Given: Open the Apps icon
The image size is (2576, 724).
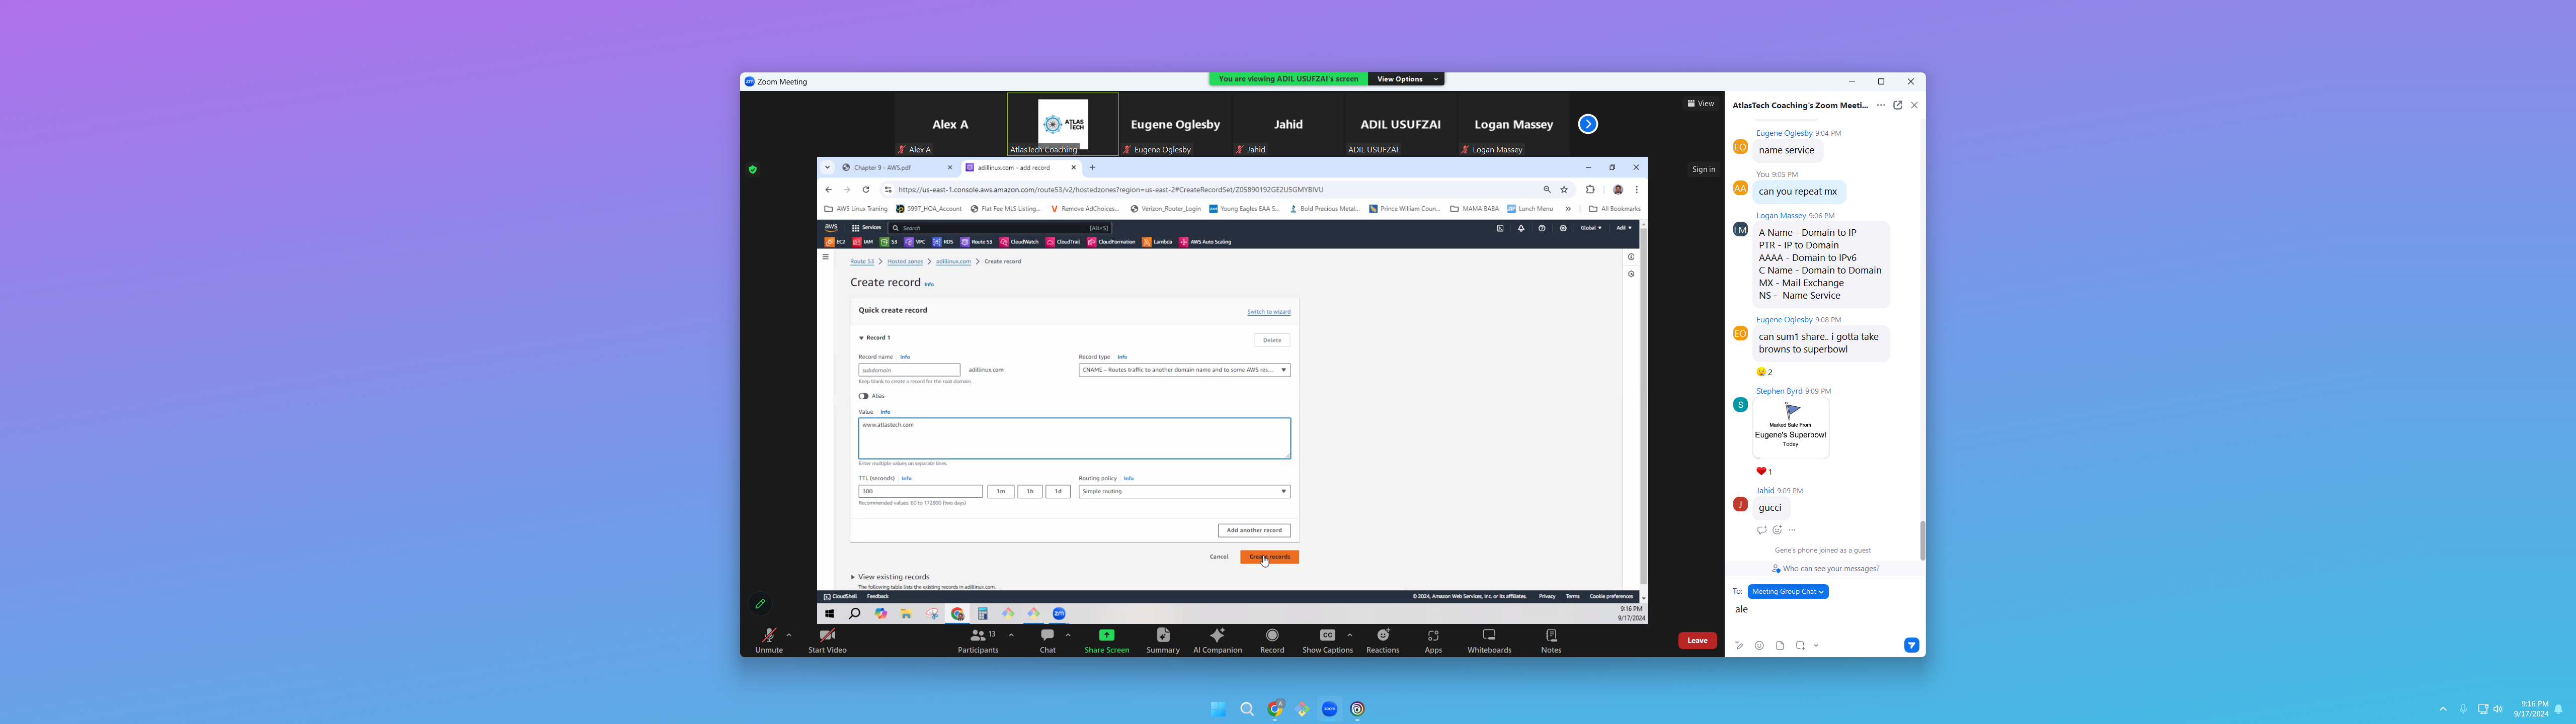Looking at the screenshot, I should 1433,636.
